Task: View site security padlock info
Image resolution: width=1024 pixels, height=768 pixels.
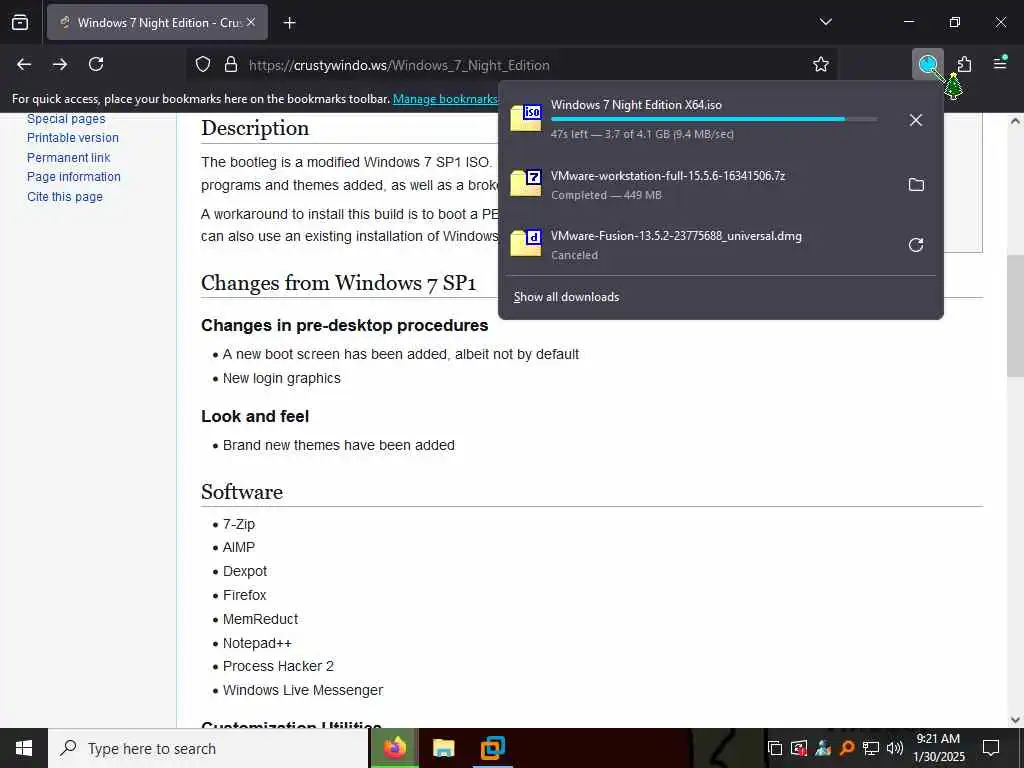Action: tap(231, 65)
